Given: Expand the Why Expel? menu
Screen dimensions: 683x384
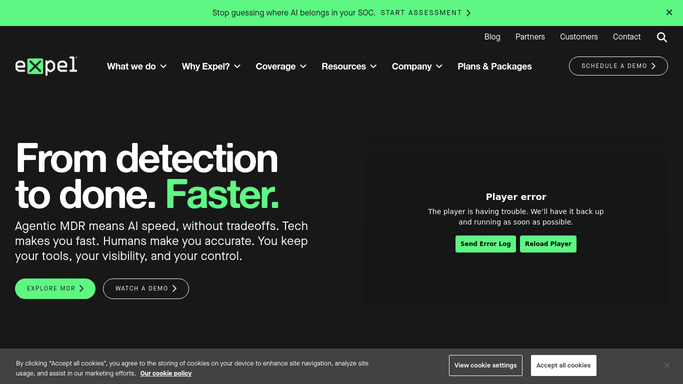Looking at the screenshot, I should click(x=211, y=67).
